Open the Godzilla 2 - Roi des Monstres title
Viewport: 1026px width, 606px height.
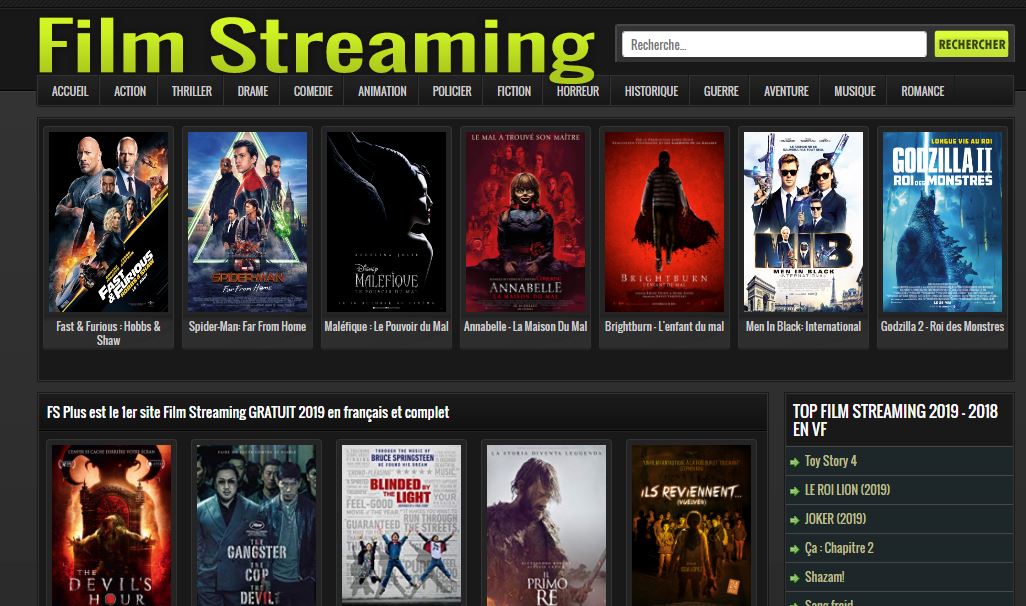[x=942, y=326]
